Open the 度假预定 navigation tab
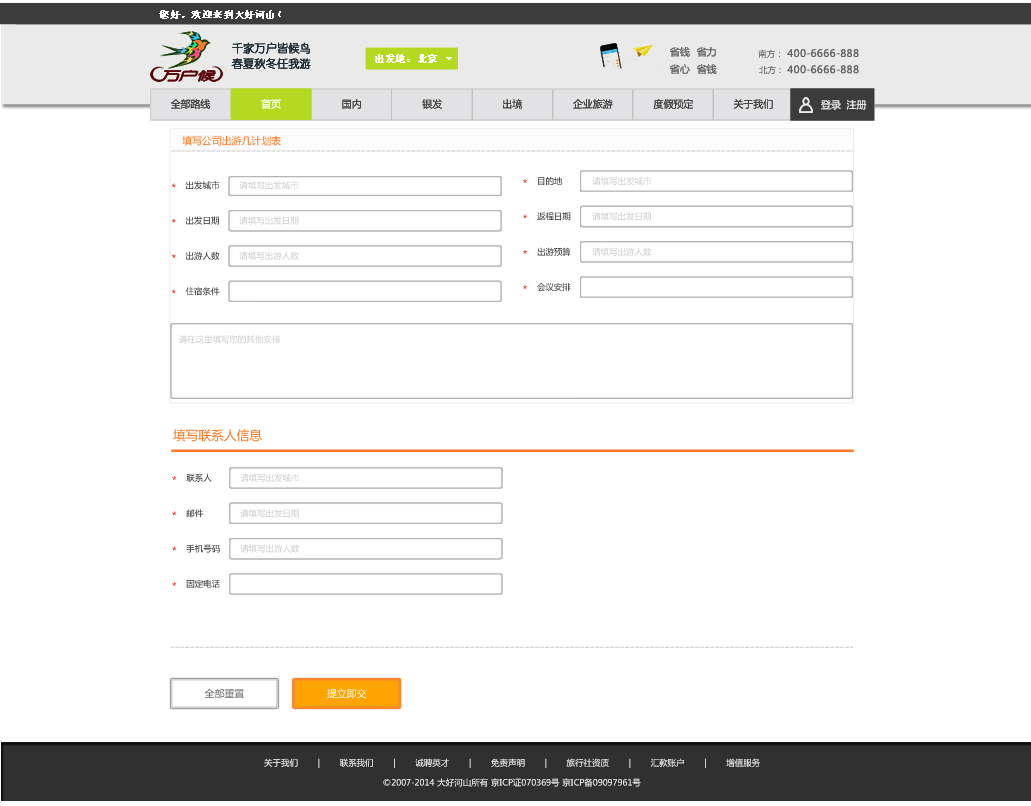The height and width of the screenshot is (806, 1031). pos(673,105)
